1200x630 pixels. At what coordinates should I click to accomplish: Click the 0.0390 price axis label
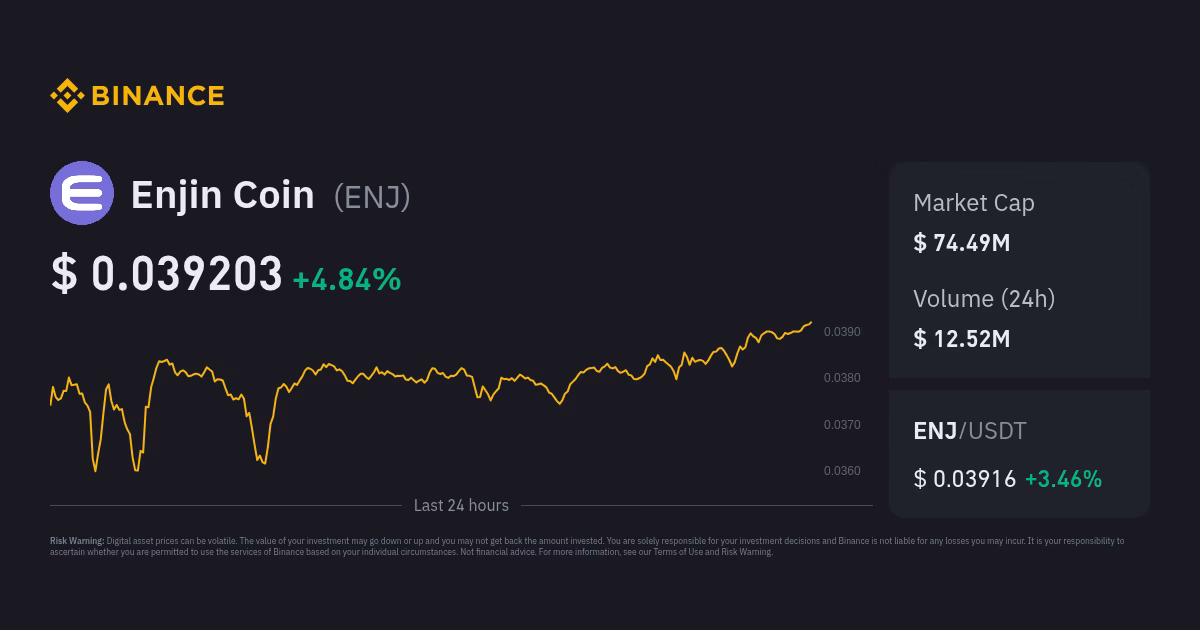point(841,331)
